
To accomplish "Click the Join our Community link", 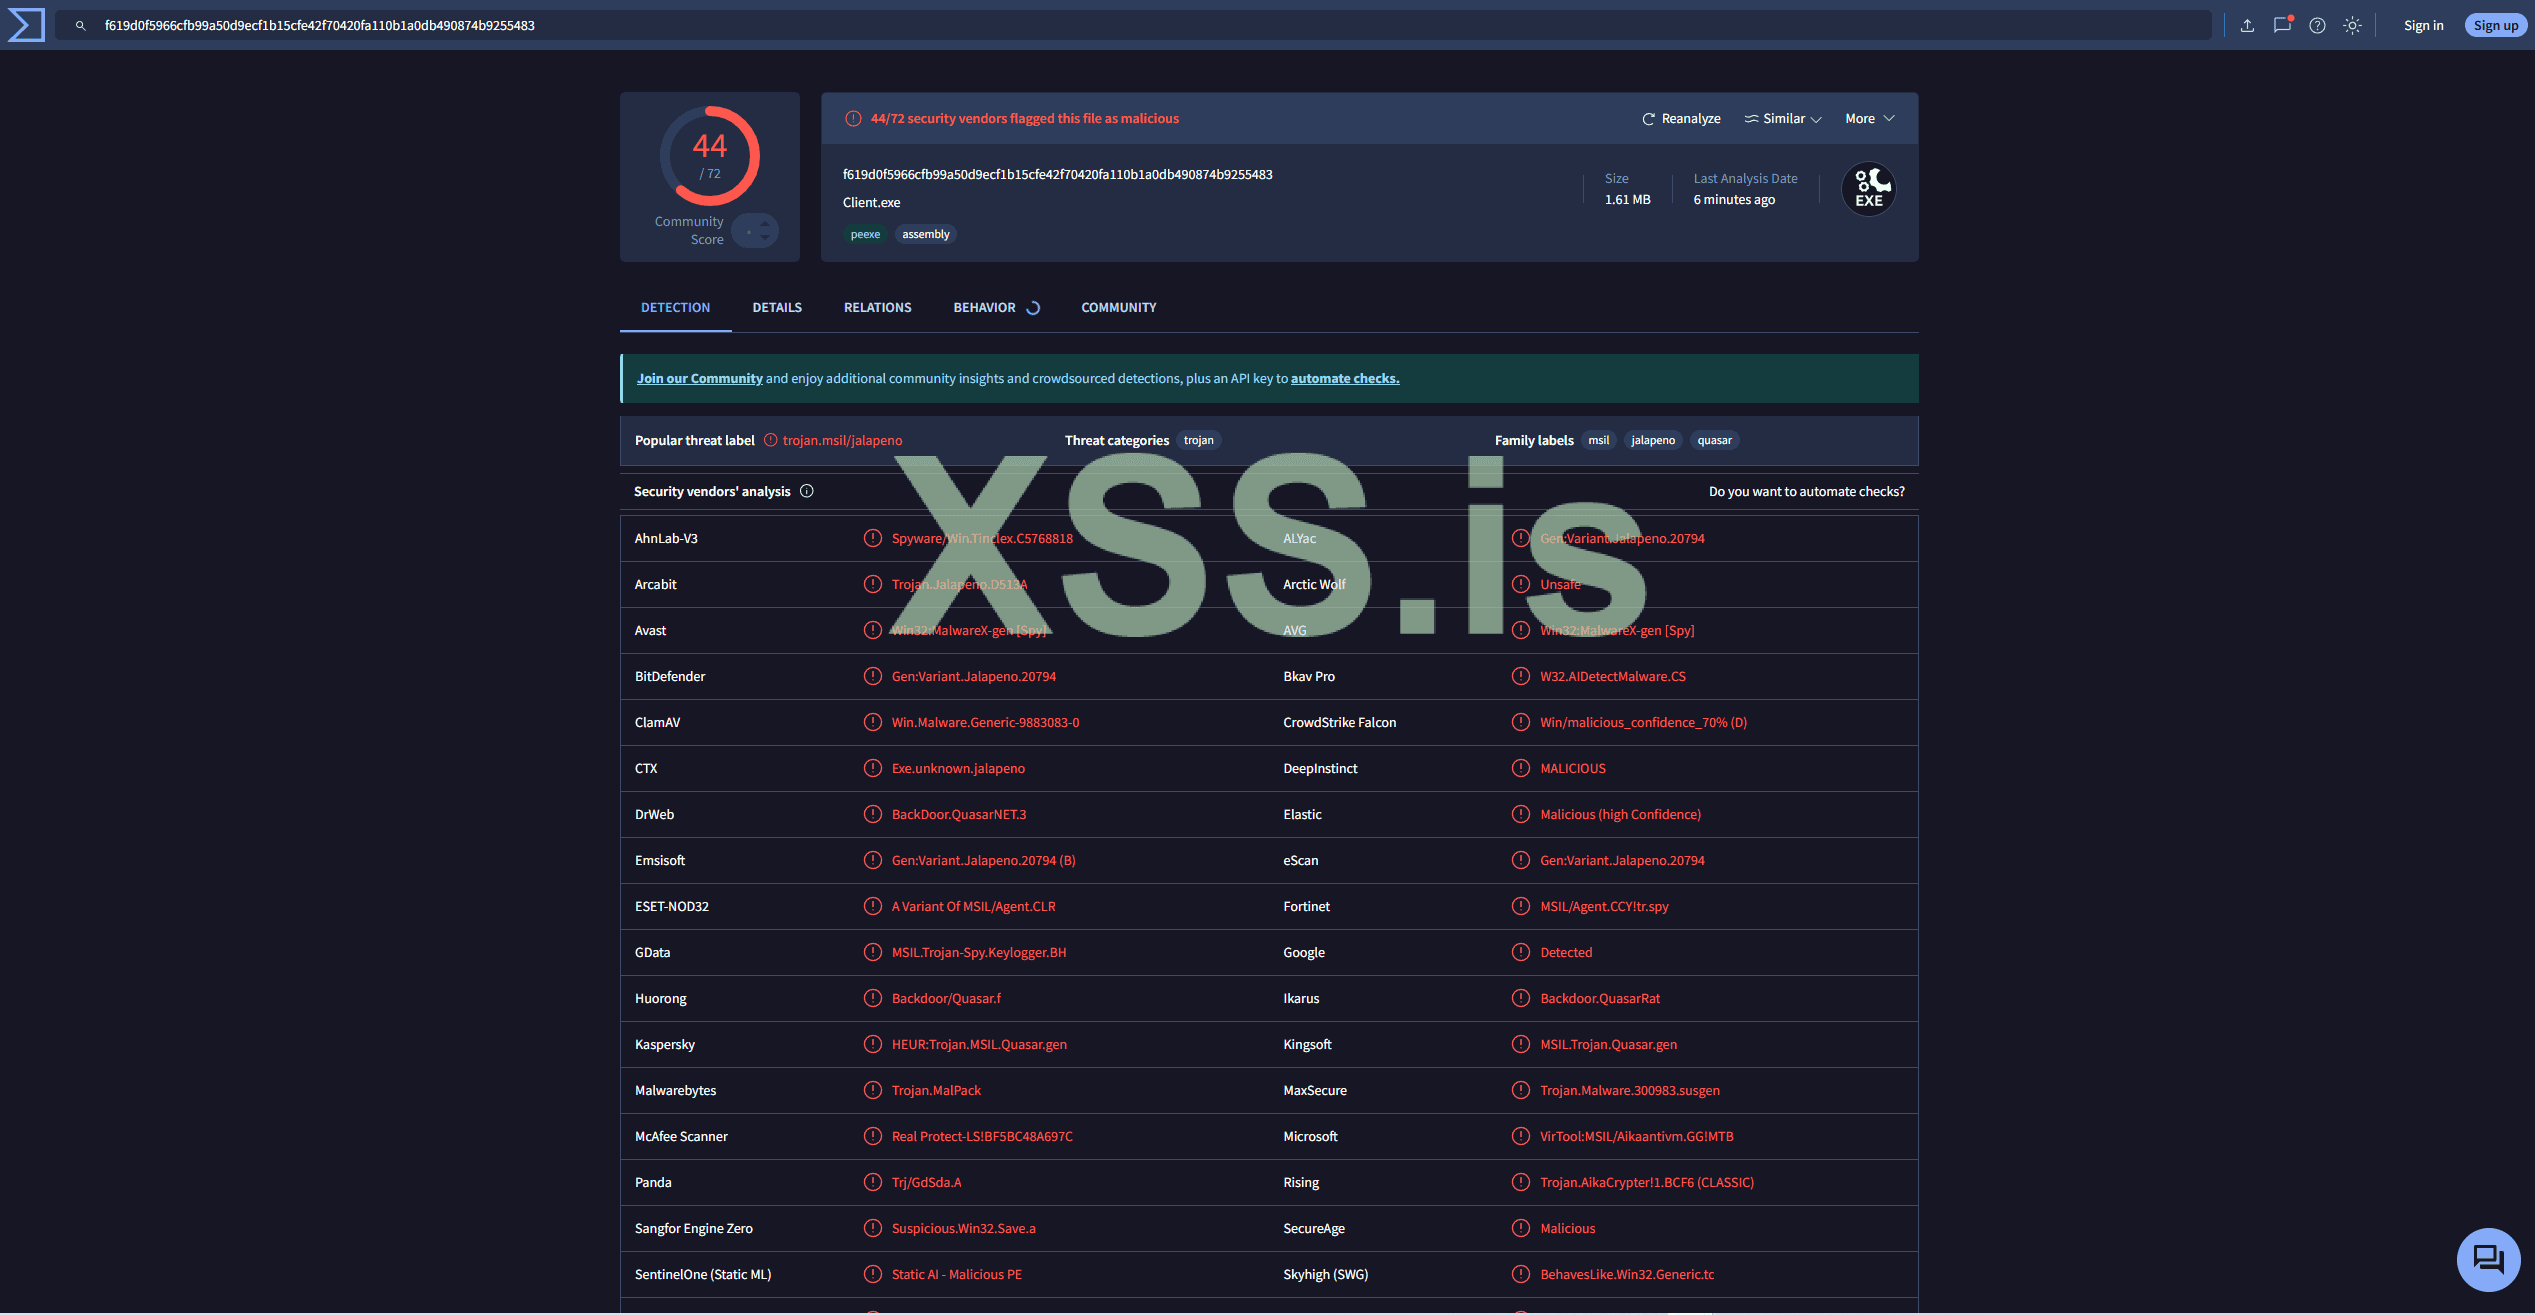I will 699,378.
